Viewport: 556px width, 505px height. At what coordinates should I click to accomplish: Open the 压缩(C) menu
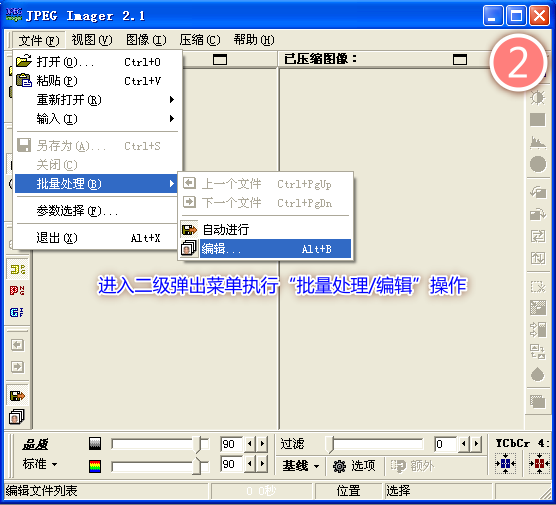click(200, 40)
